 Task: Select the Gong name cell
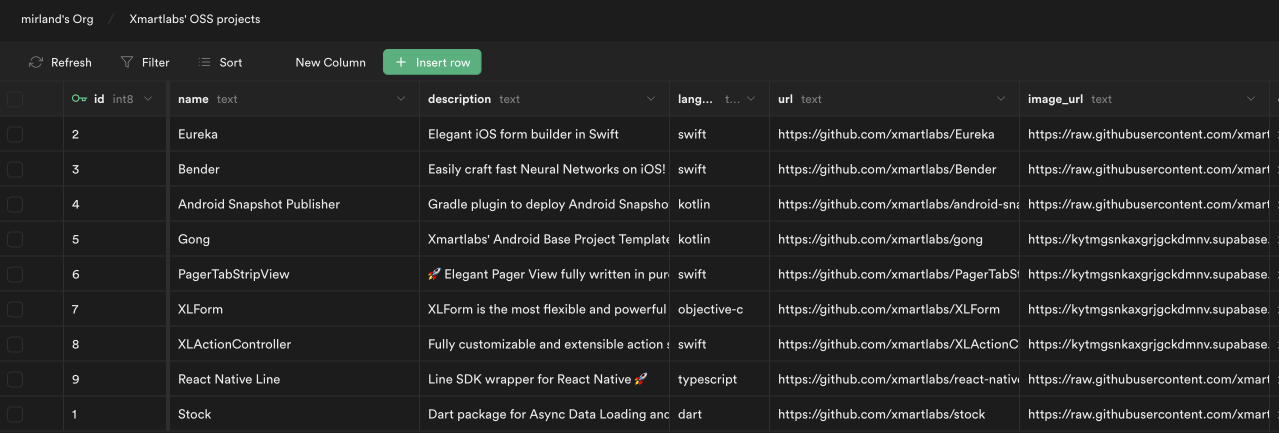(294, 239)
